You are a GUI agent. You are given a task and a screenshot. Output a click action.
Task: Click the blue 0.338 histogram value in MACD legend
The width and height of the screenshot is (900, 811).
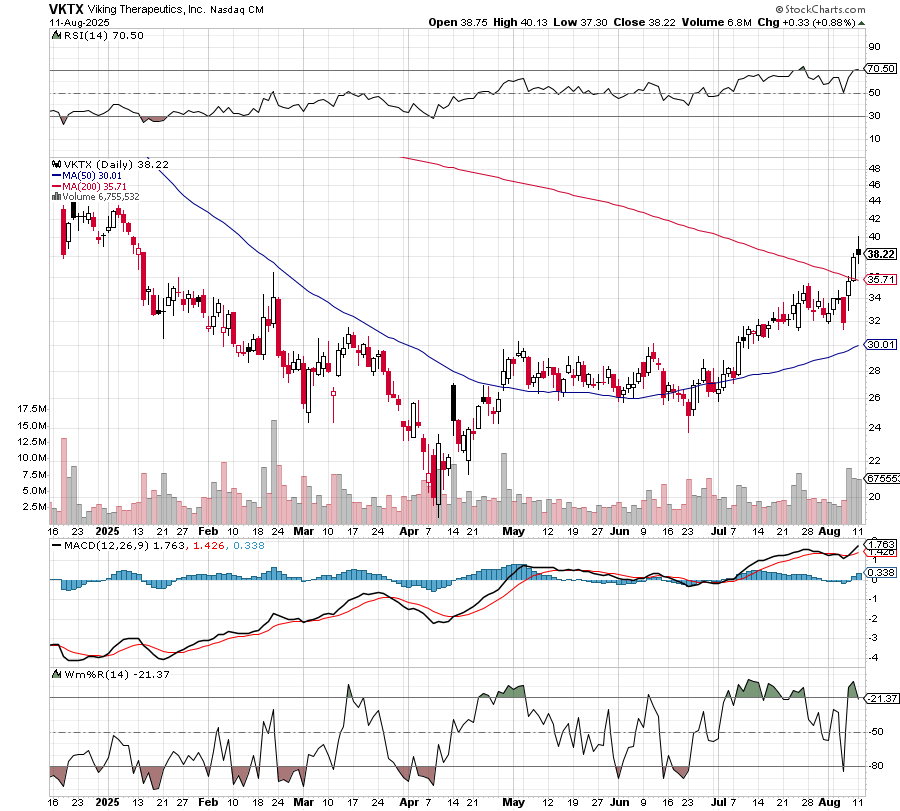pyautogui.click(x=249, y=545)
